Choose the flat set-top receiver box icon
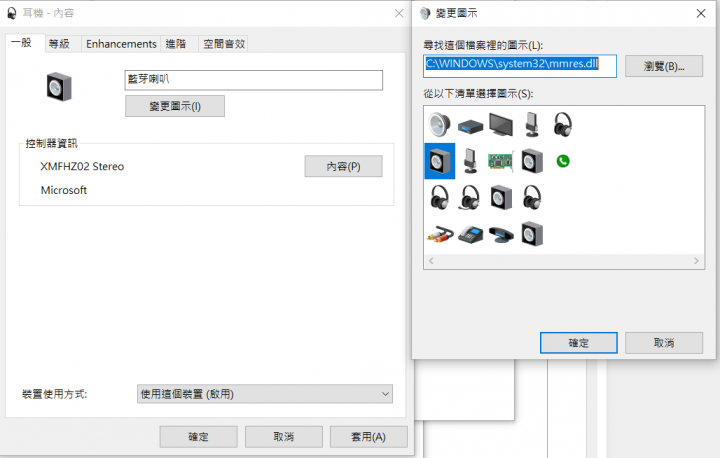The width and height of the screenshot is (720, 458). click(x=470, y=126)
